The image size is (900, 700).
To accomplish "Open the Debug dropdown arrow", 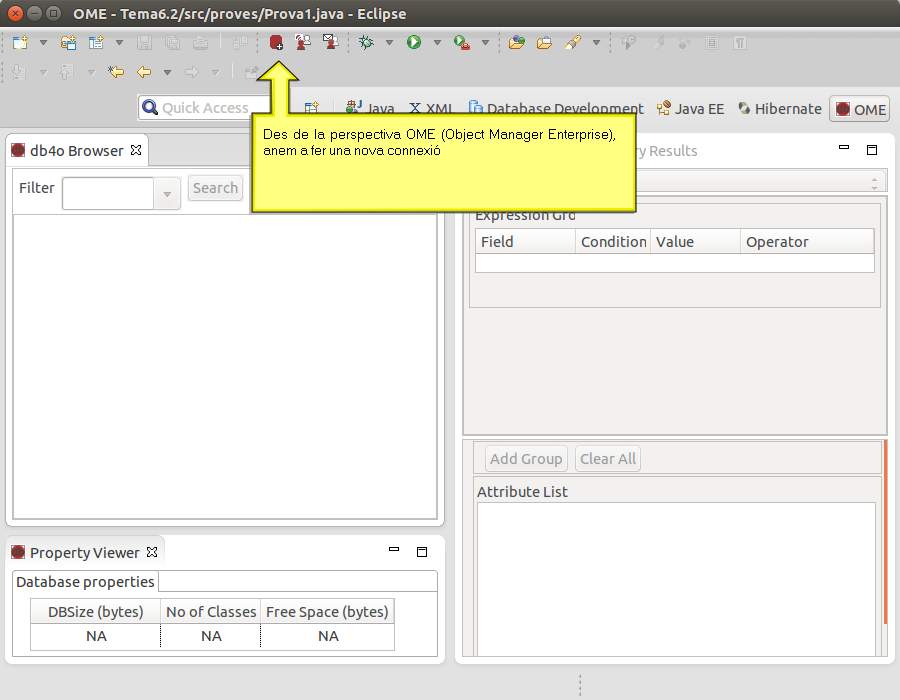I will pos(389,42).
